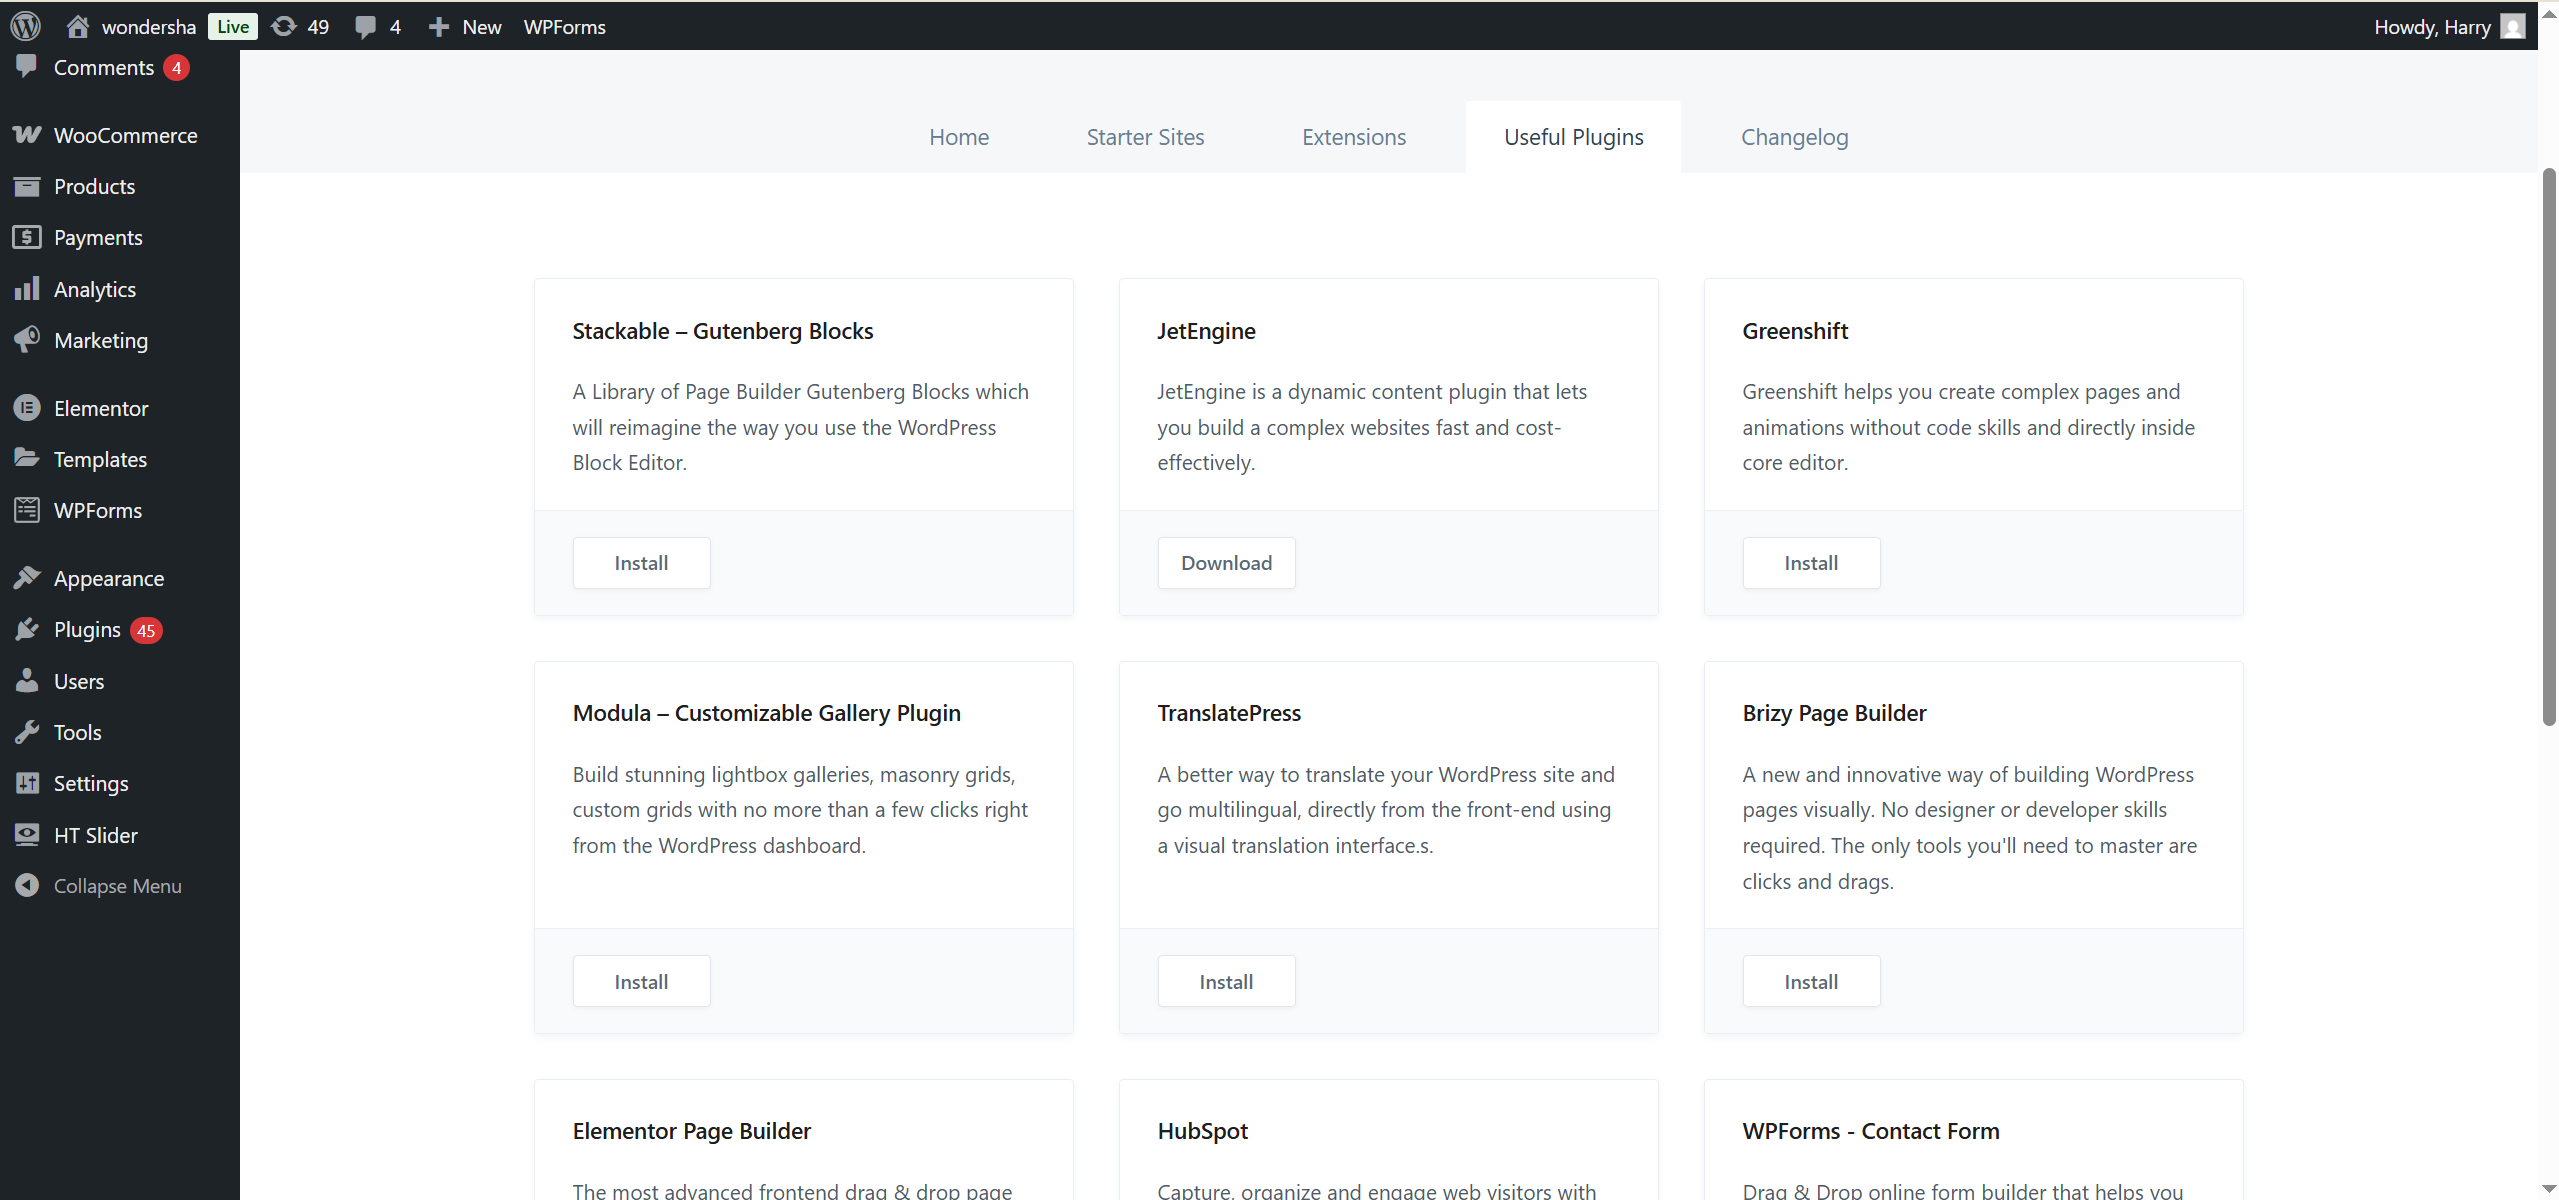Install the Stackable Gutenberg Blocks plugin
This screenshot has height=1200, width=2559.
[x=641, y=562]
